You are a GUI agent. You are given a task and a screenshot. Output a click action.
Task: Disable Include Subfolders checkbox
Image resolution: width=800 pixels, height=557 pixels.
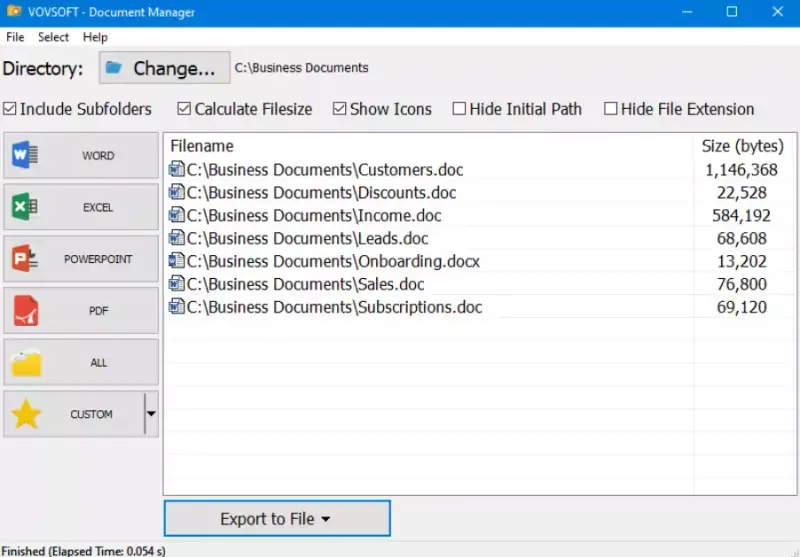[10, 109]
